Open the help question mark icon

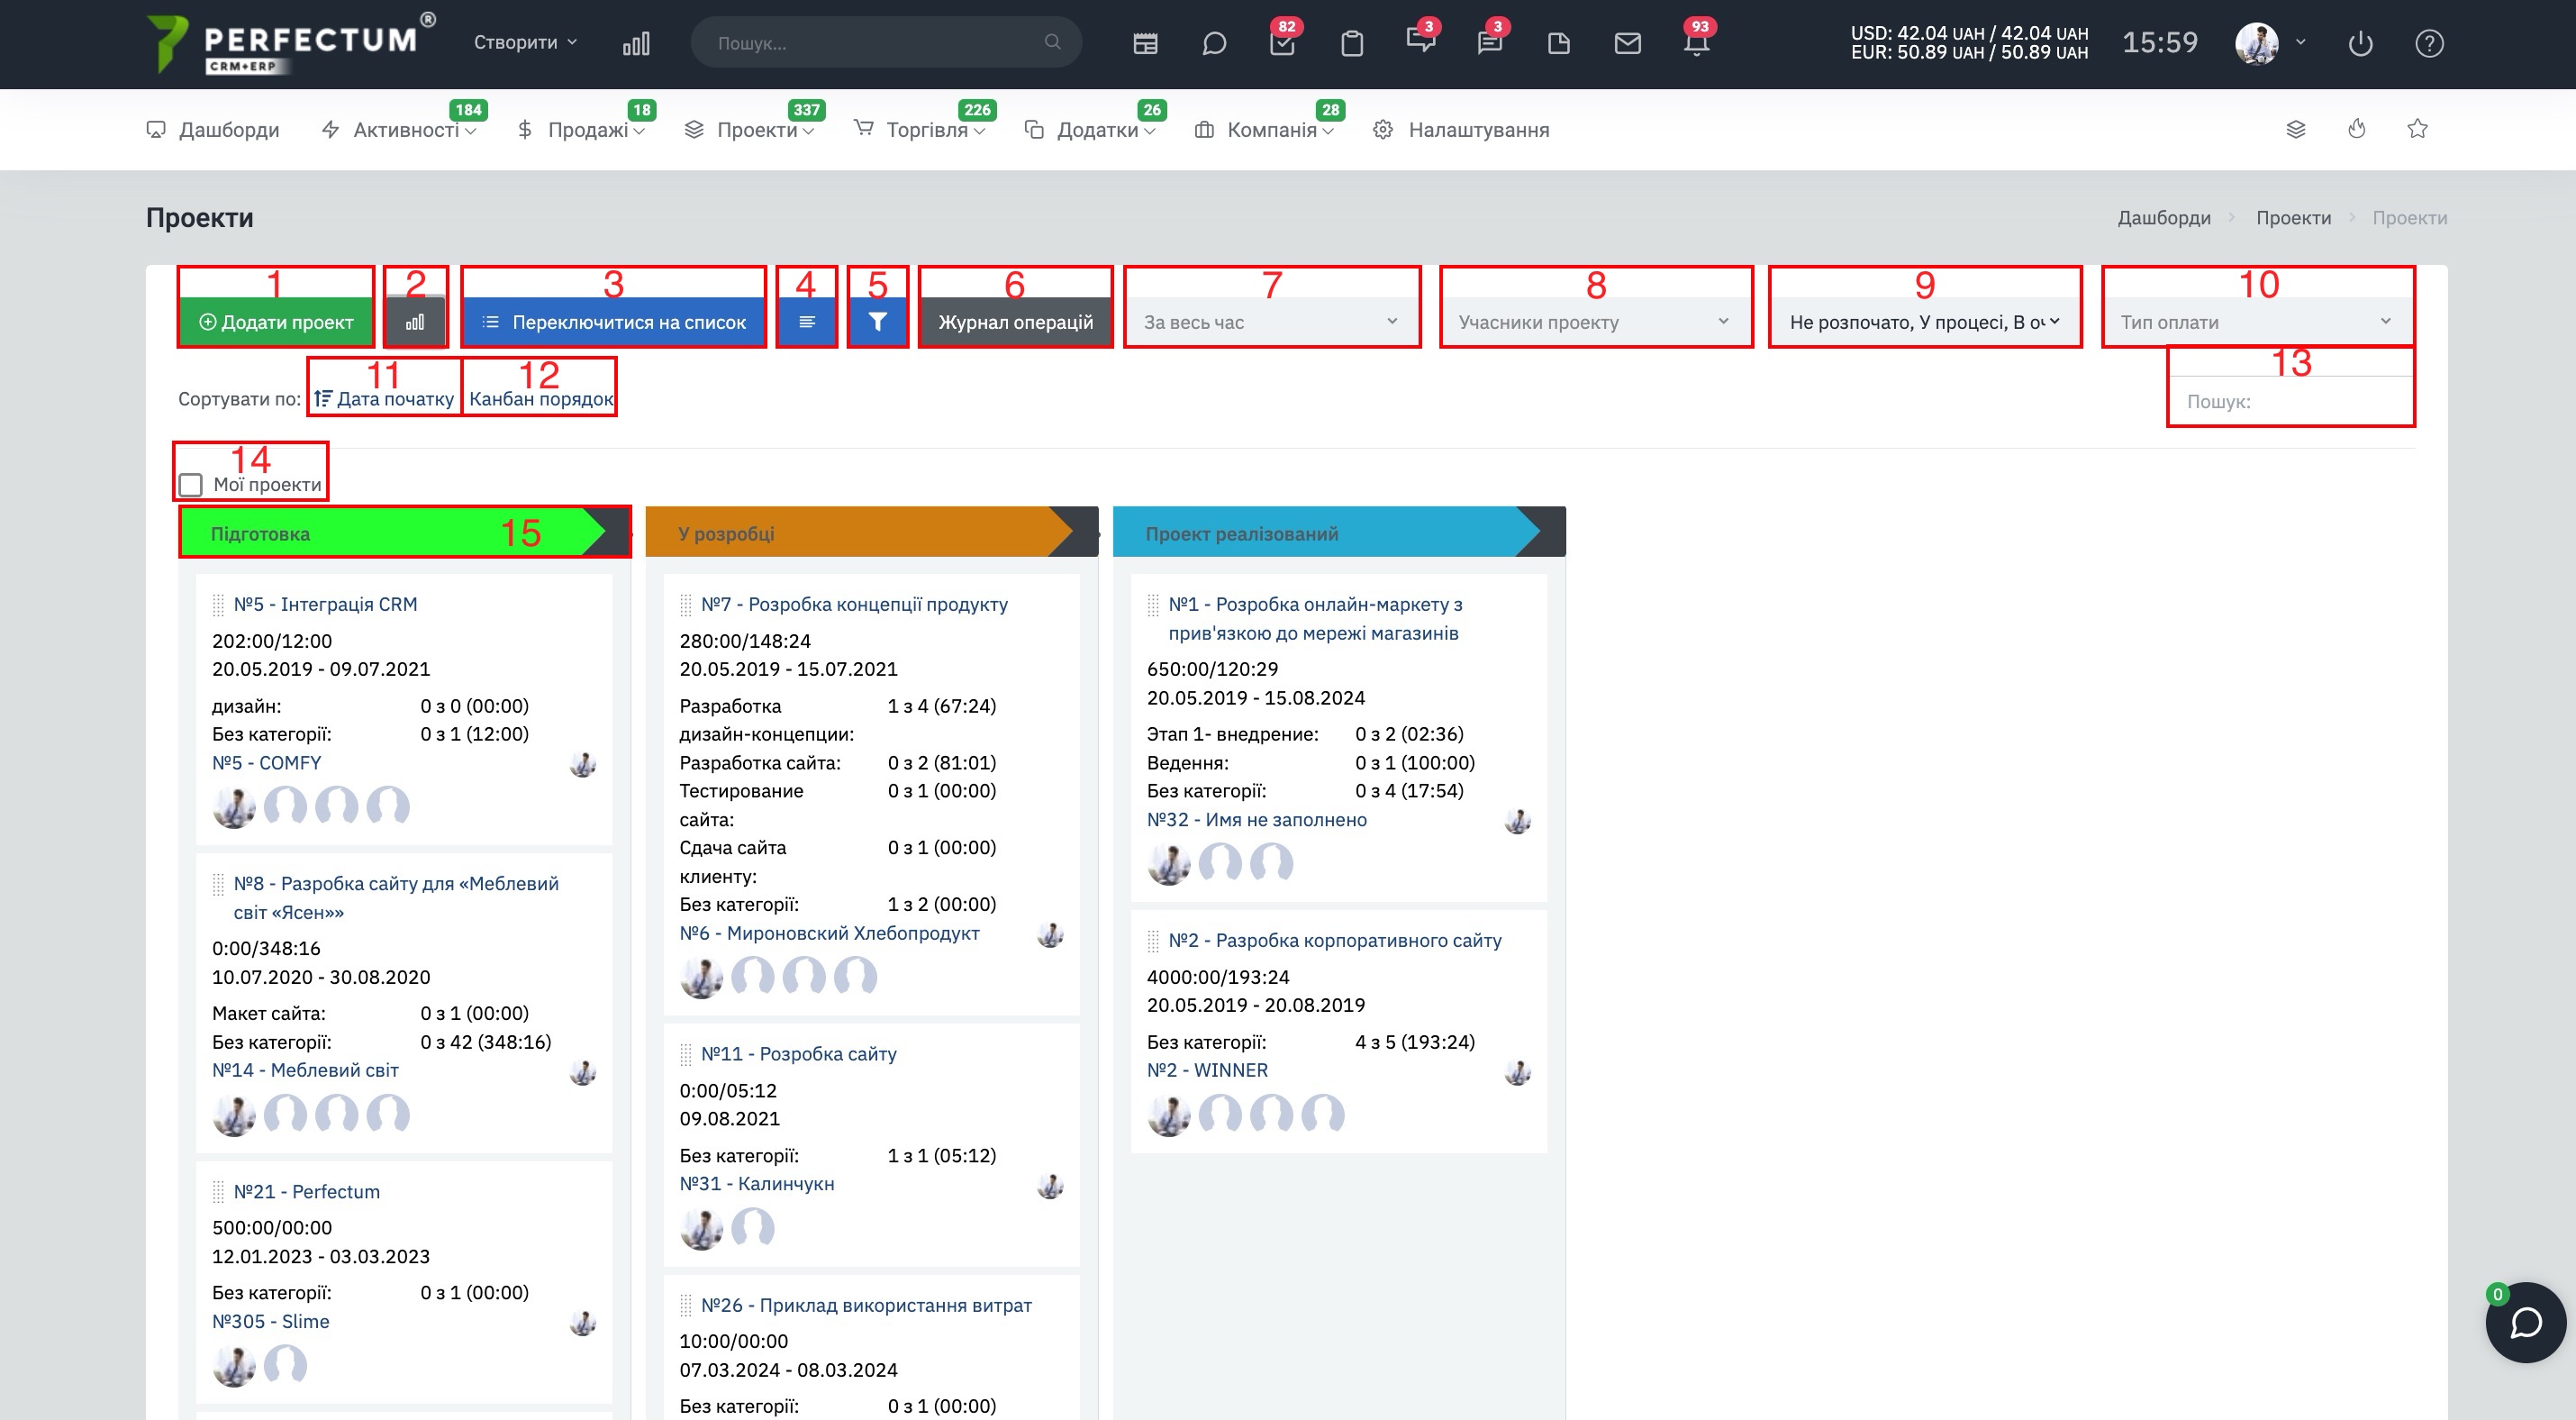pos(2429,43)
